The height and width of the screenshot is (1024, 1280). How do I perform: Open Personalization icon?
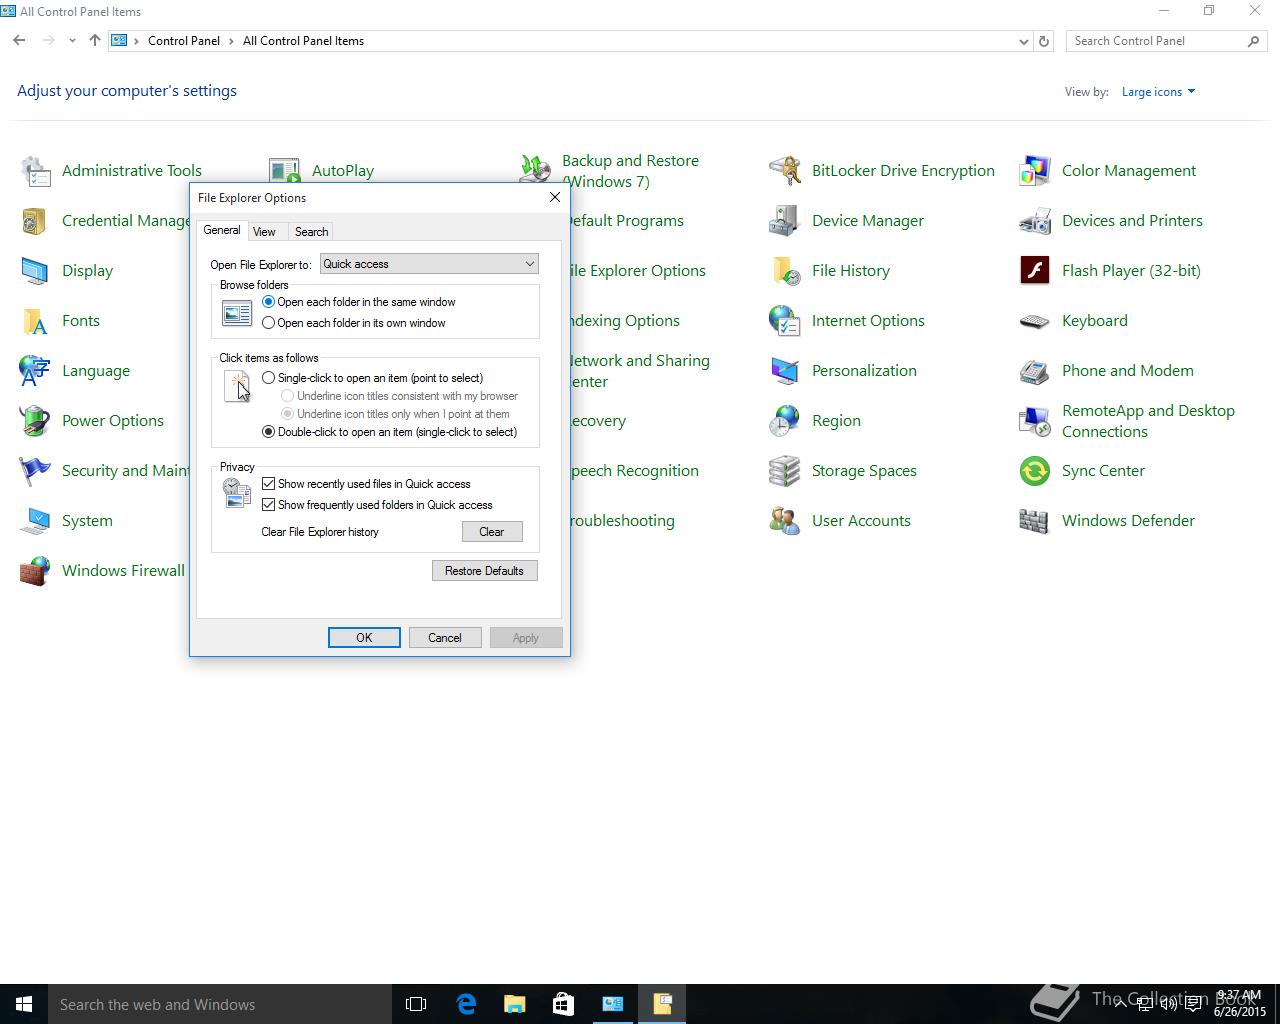[x=785, y=371]
